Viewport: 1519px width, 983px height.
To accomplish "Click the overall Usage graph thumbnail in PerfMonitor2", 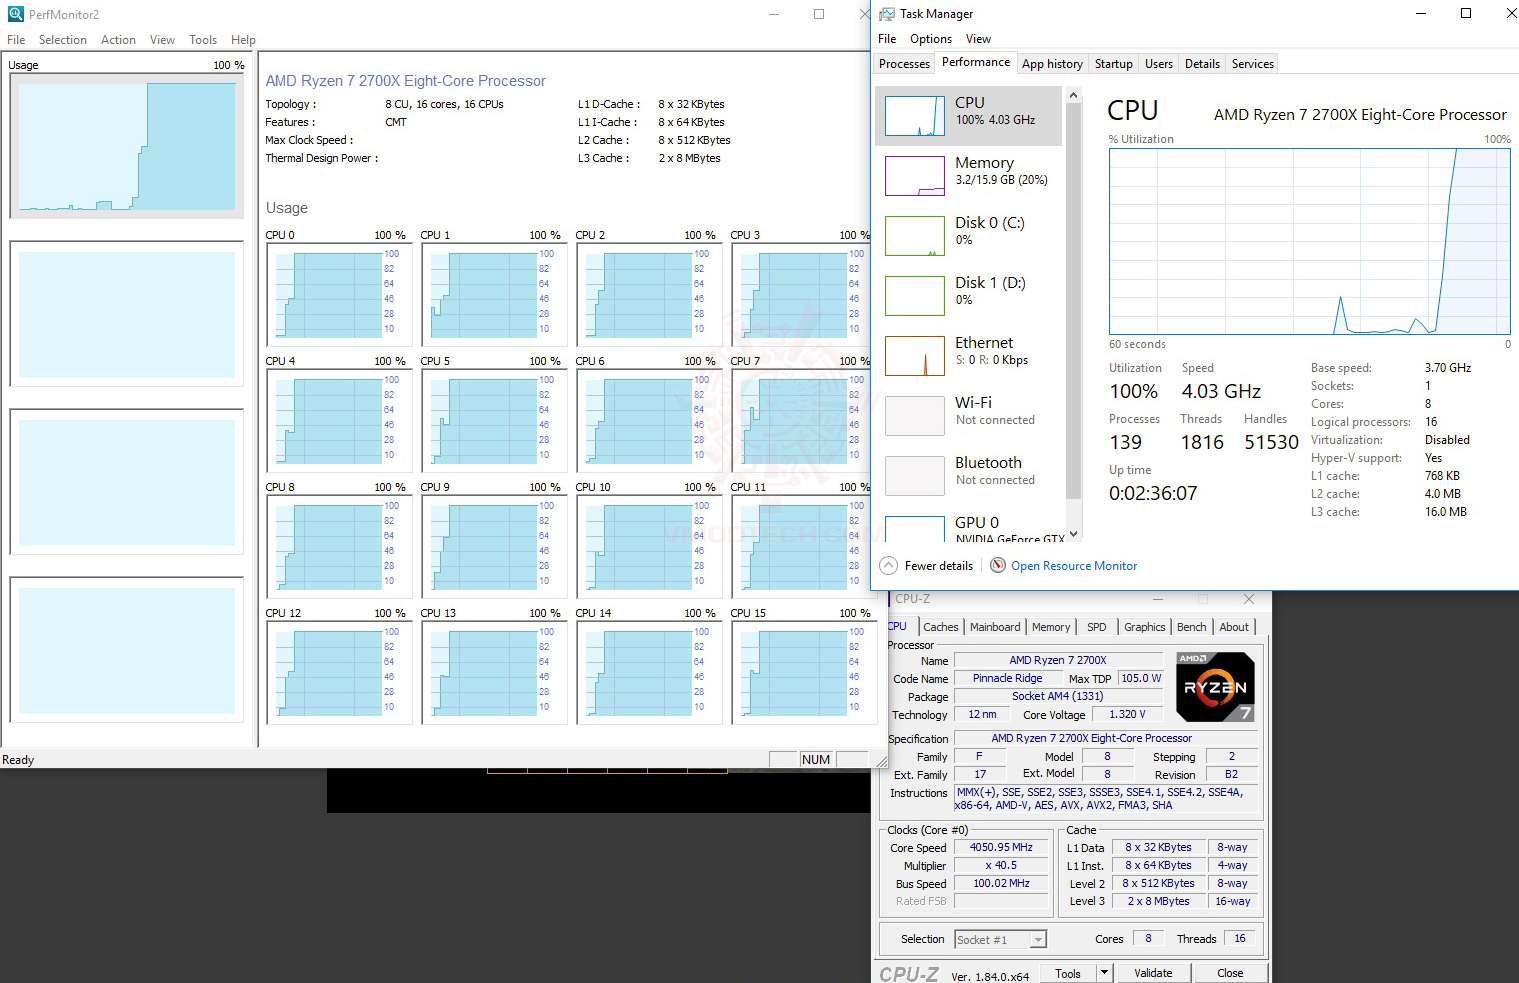I will pyautogui.click(x=127, y=146).
